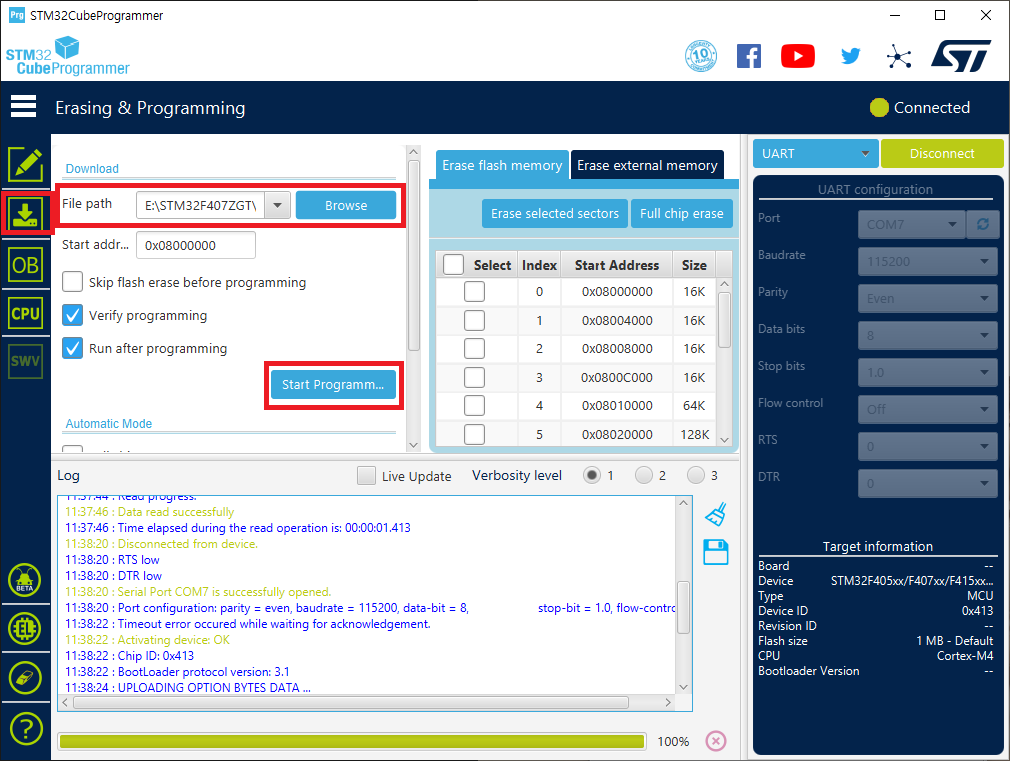
Task: Clear the log with broom icon
Action: click(716, 514)
